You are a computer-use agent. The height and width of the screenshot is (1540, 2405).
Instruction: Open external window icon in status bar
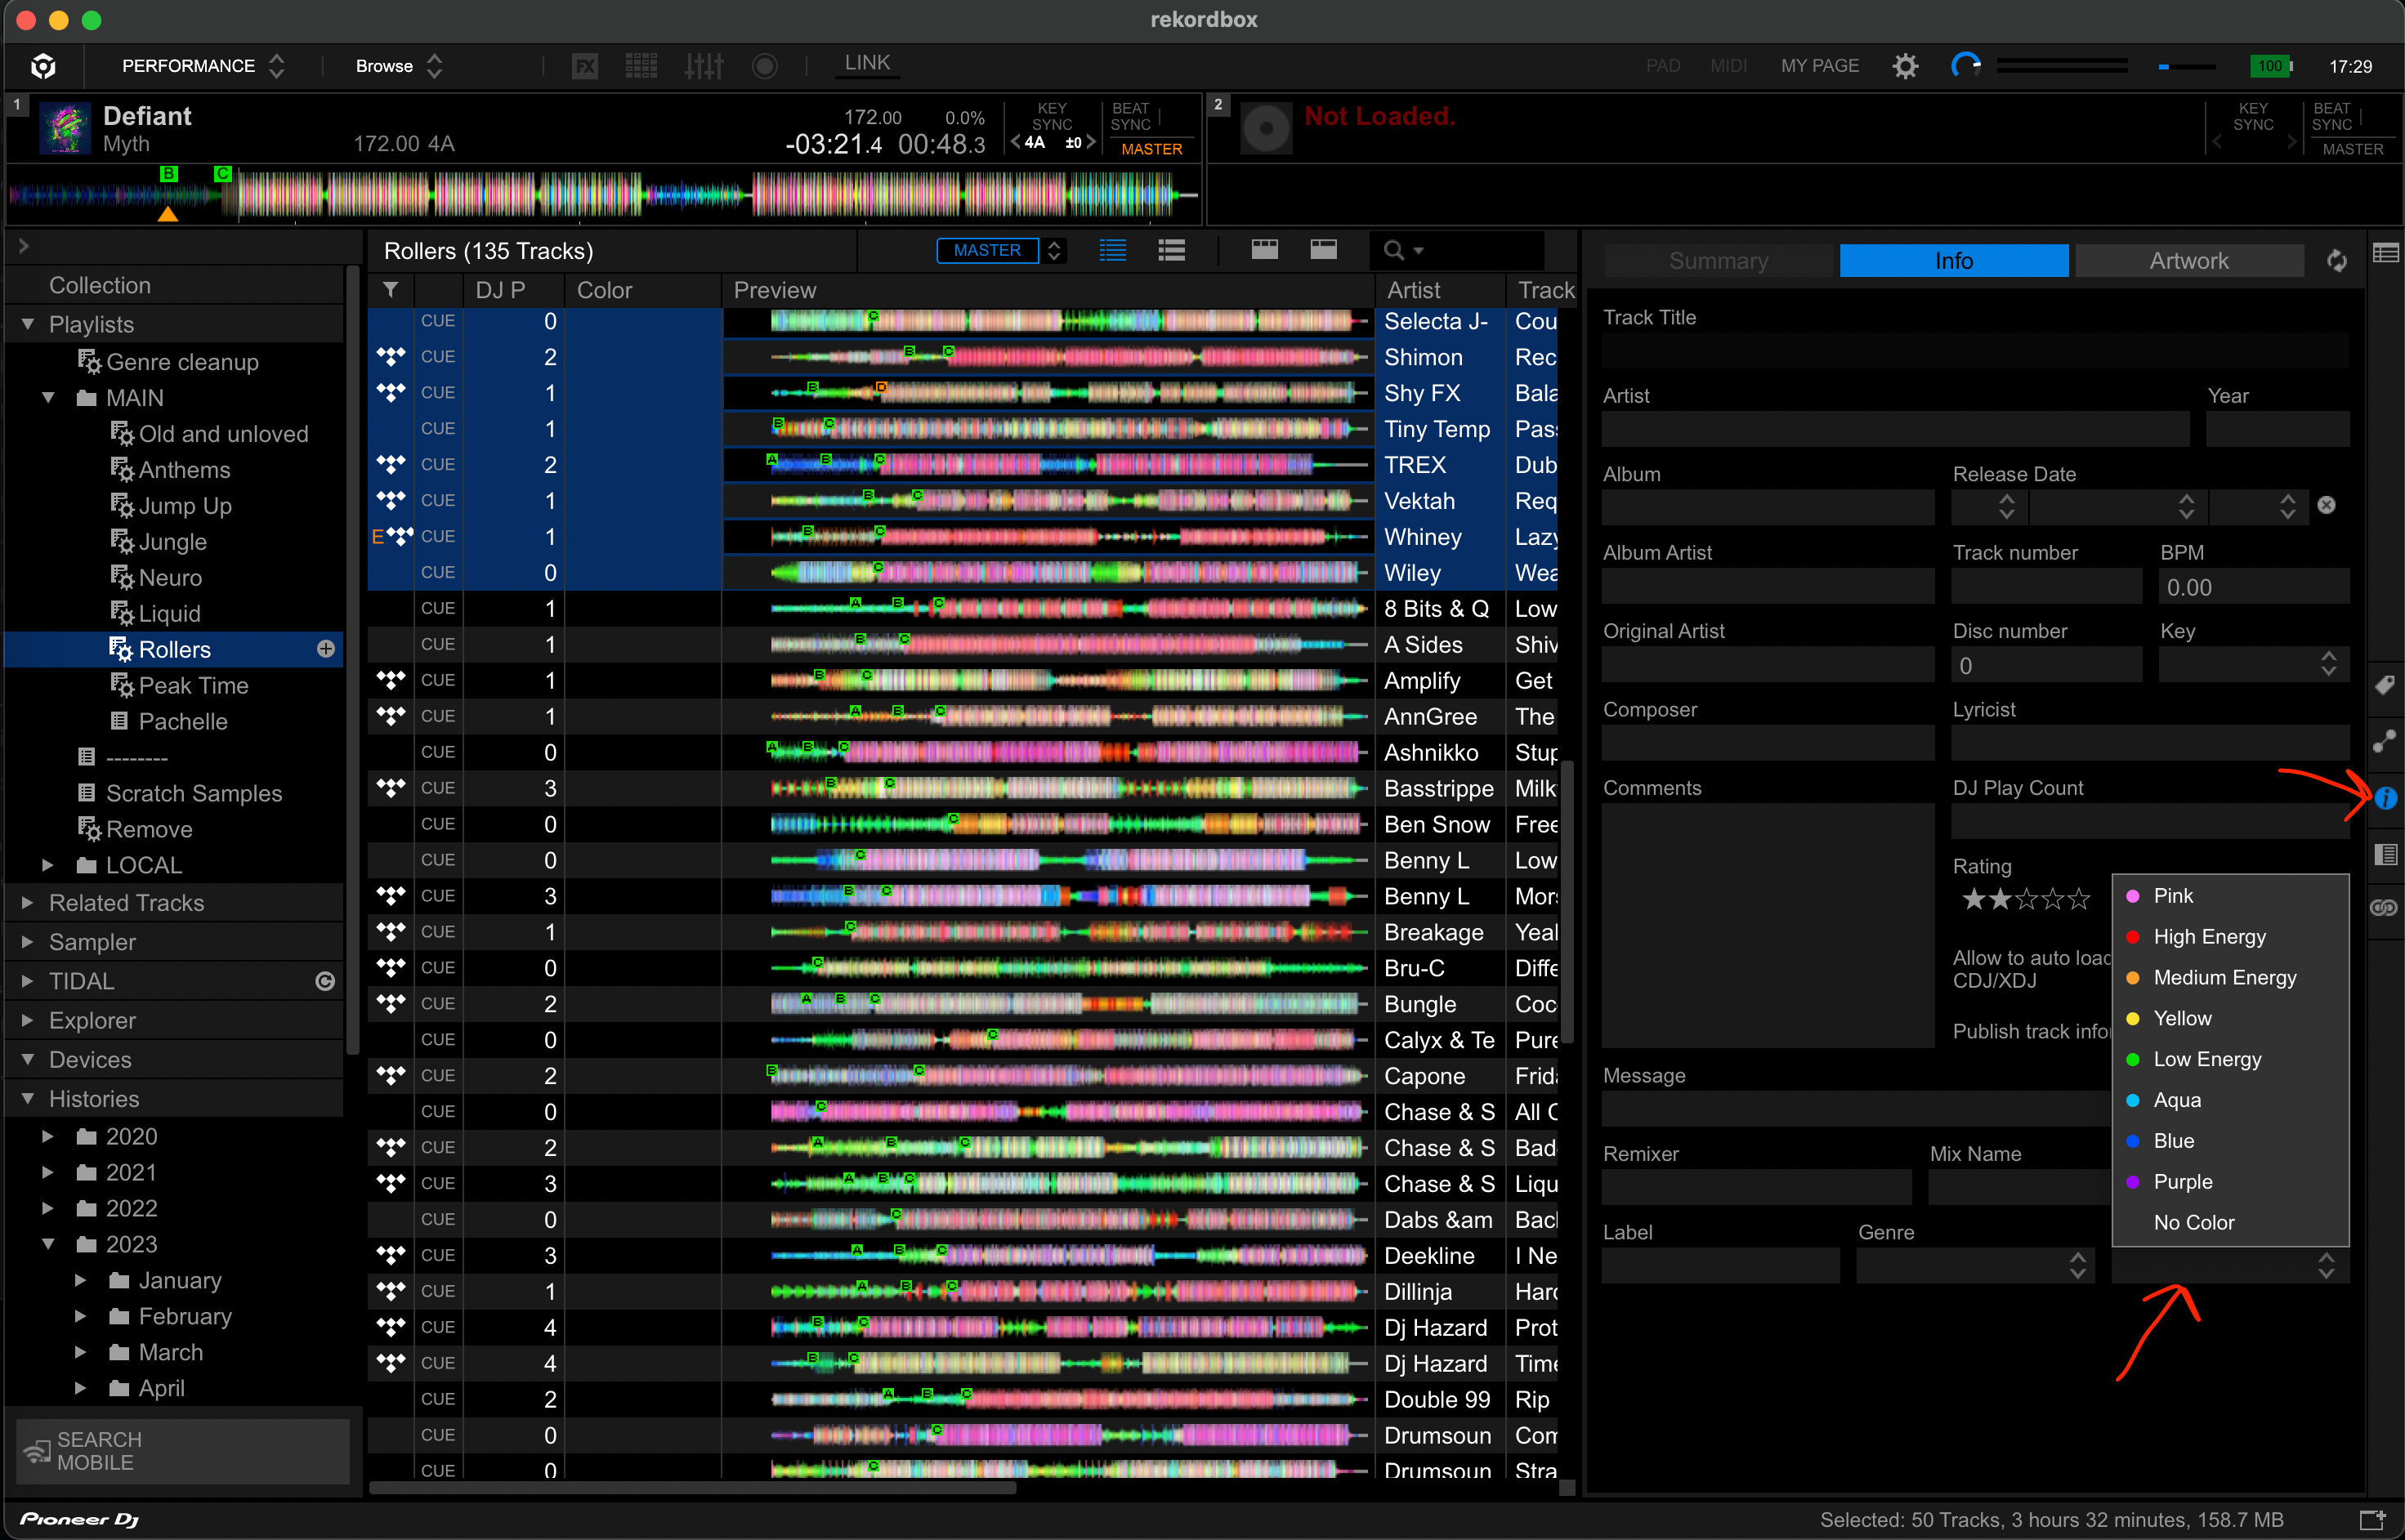(x=2372, y=1520)
